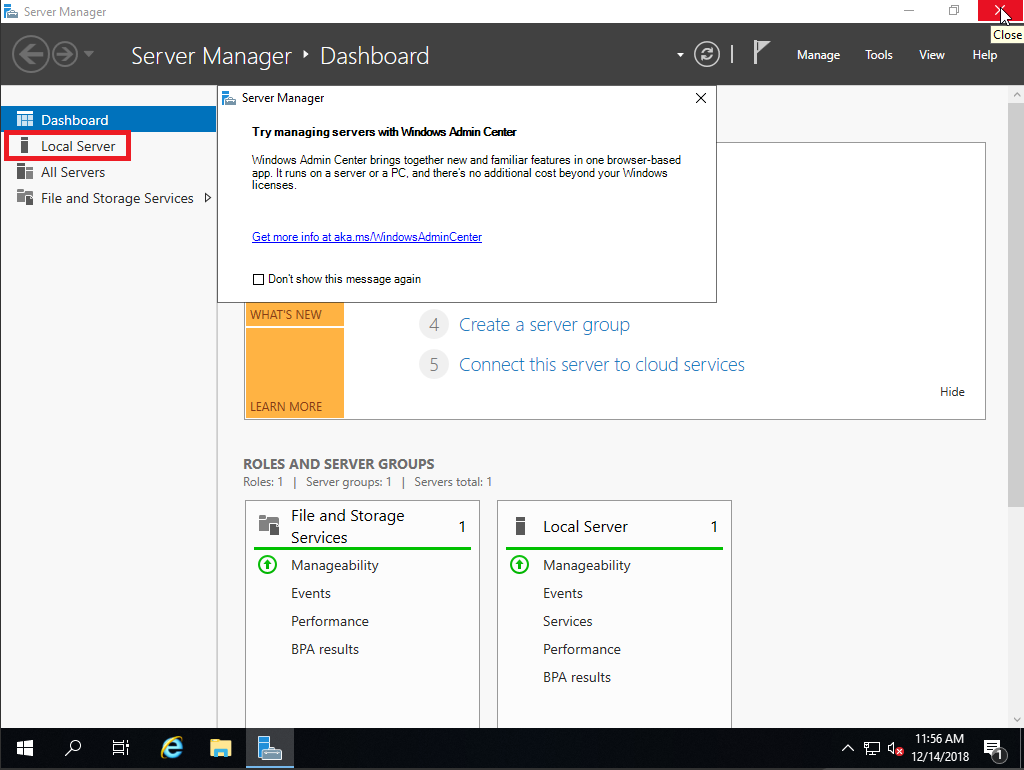Open the Help menu
Screen dimensions: 1024x770
[x=984, y=55]
